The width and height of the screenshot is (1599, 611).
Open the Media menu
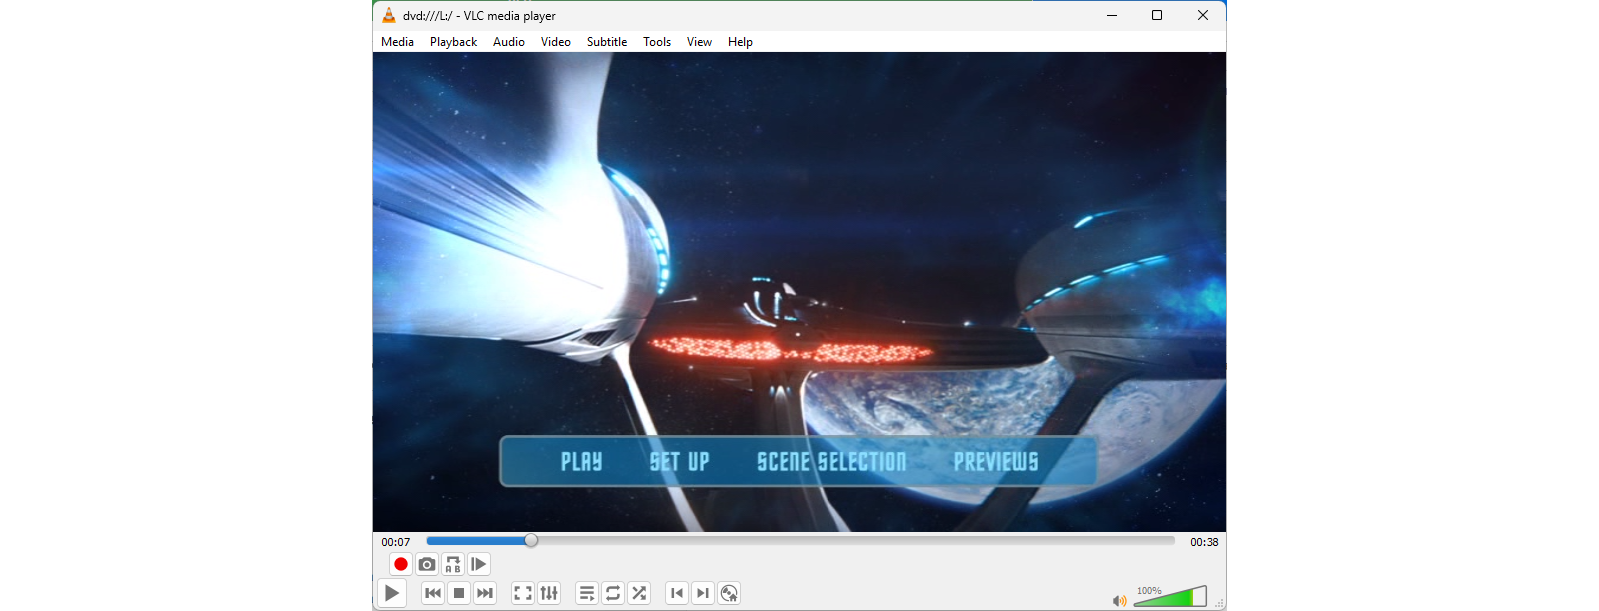pos(397,42)
